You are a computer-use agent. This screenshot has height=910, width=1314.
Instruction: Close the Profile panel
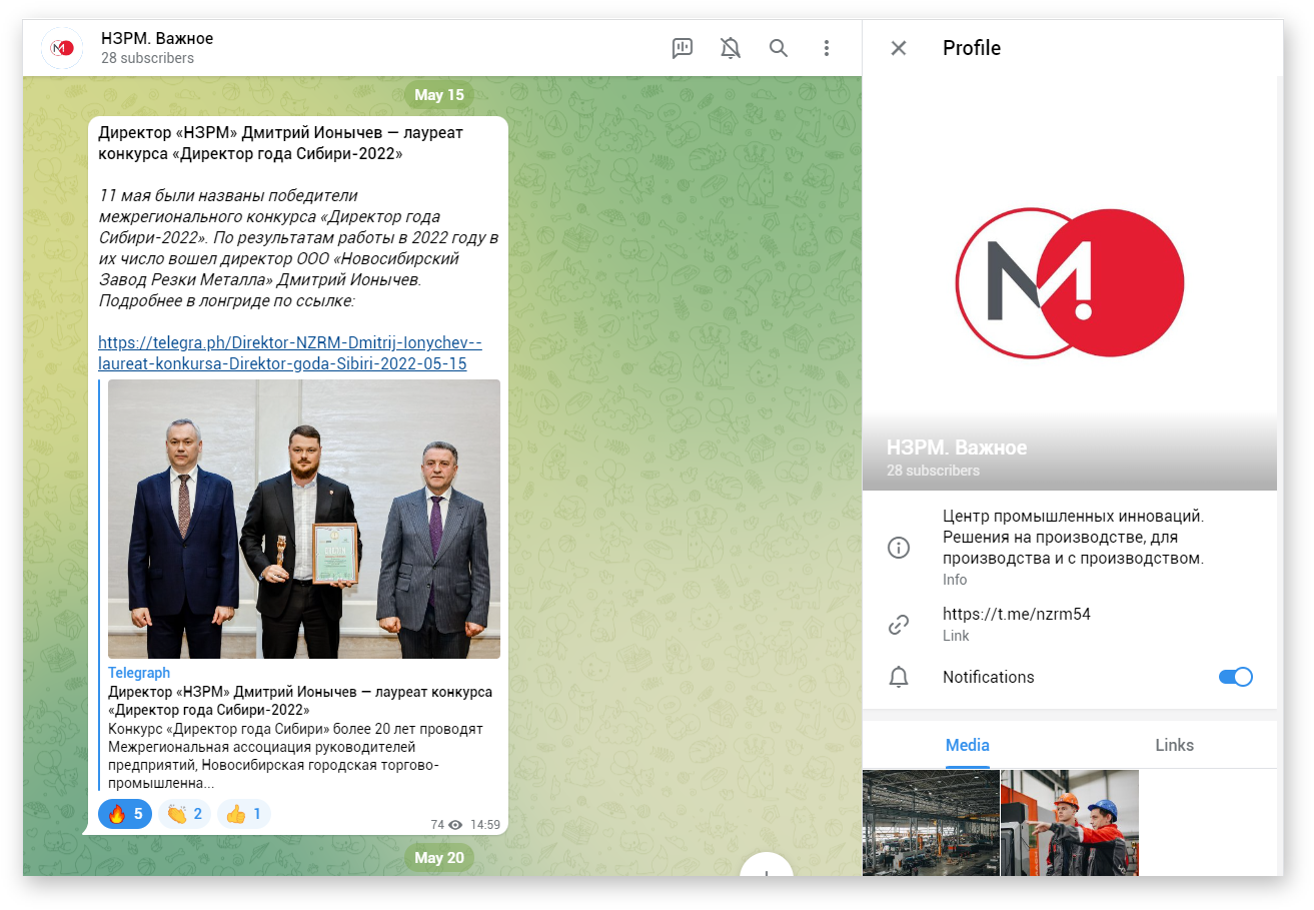[x=899, y=48]
